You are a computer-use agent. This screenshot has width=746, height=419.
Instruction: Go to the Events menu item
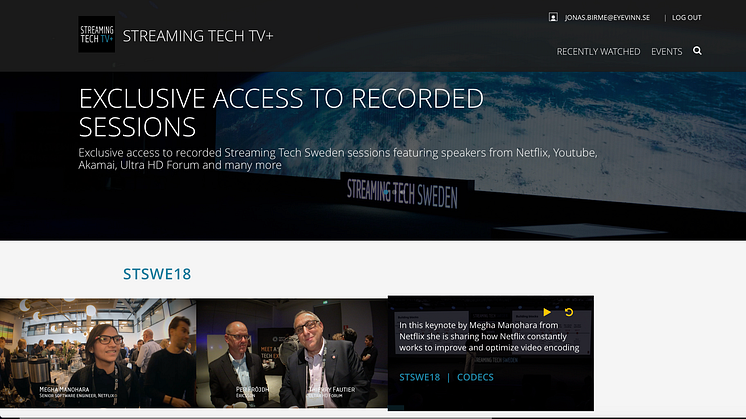pyautogui.click(x=666, y=52)
